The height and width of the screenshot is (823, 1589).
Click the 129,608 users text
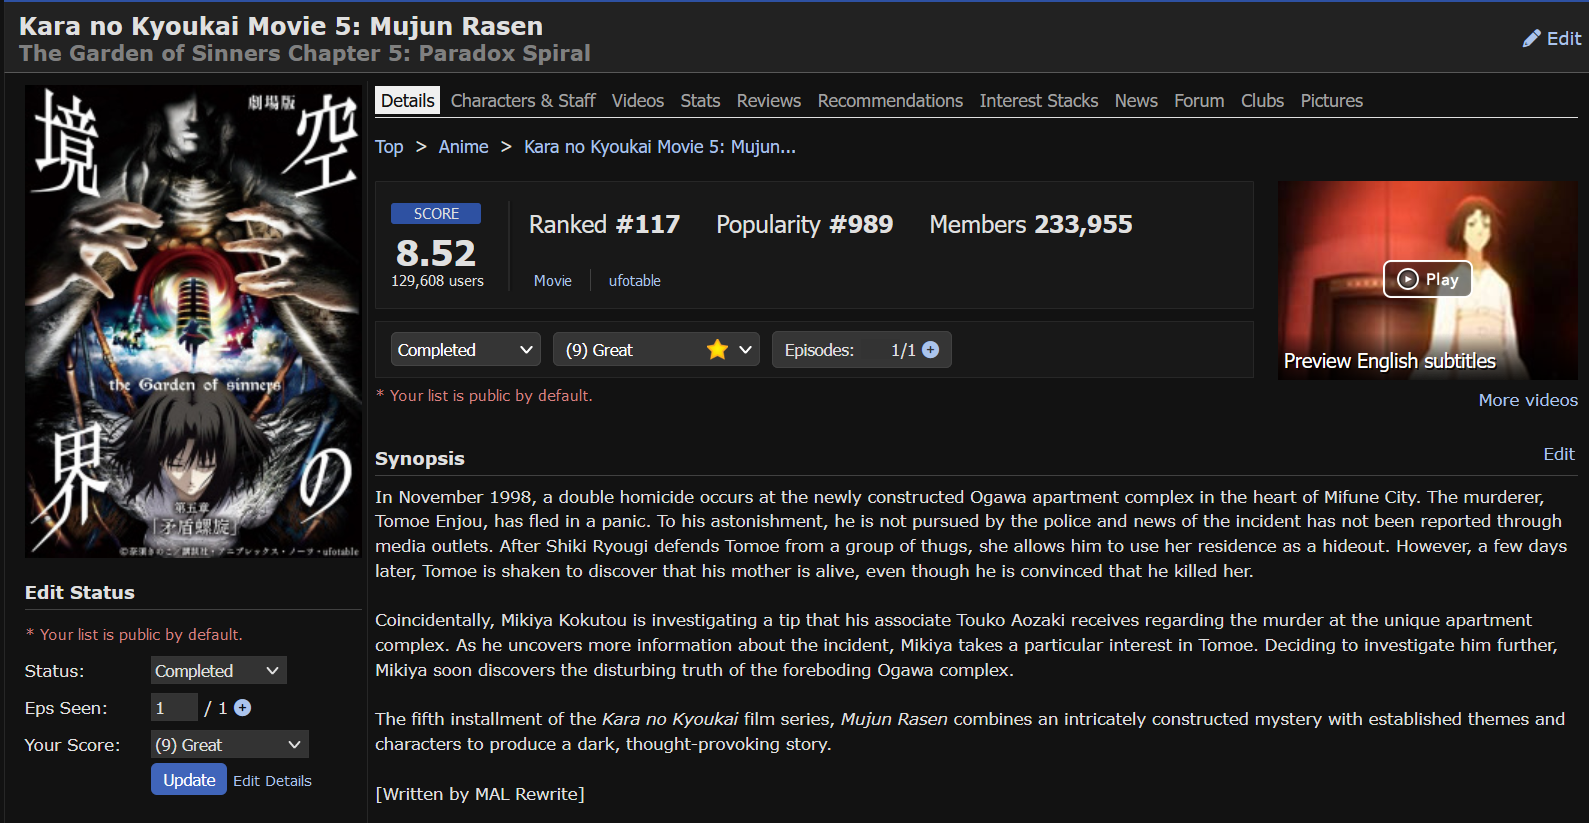coord(437,281)
